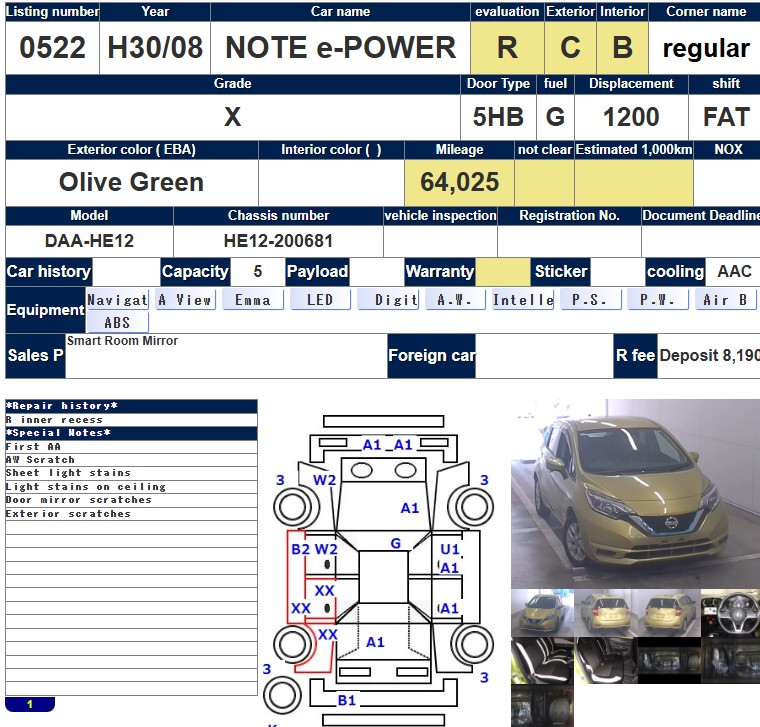
Task: Click Deposit 8,190 recycle fee value
Action: point(710,355)
